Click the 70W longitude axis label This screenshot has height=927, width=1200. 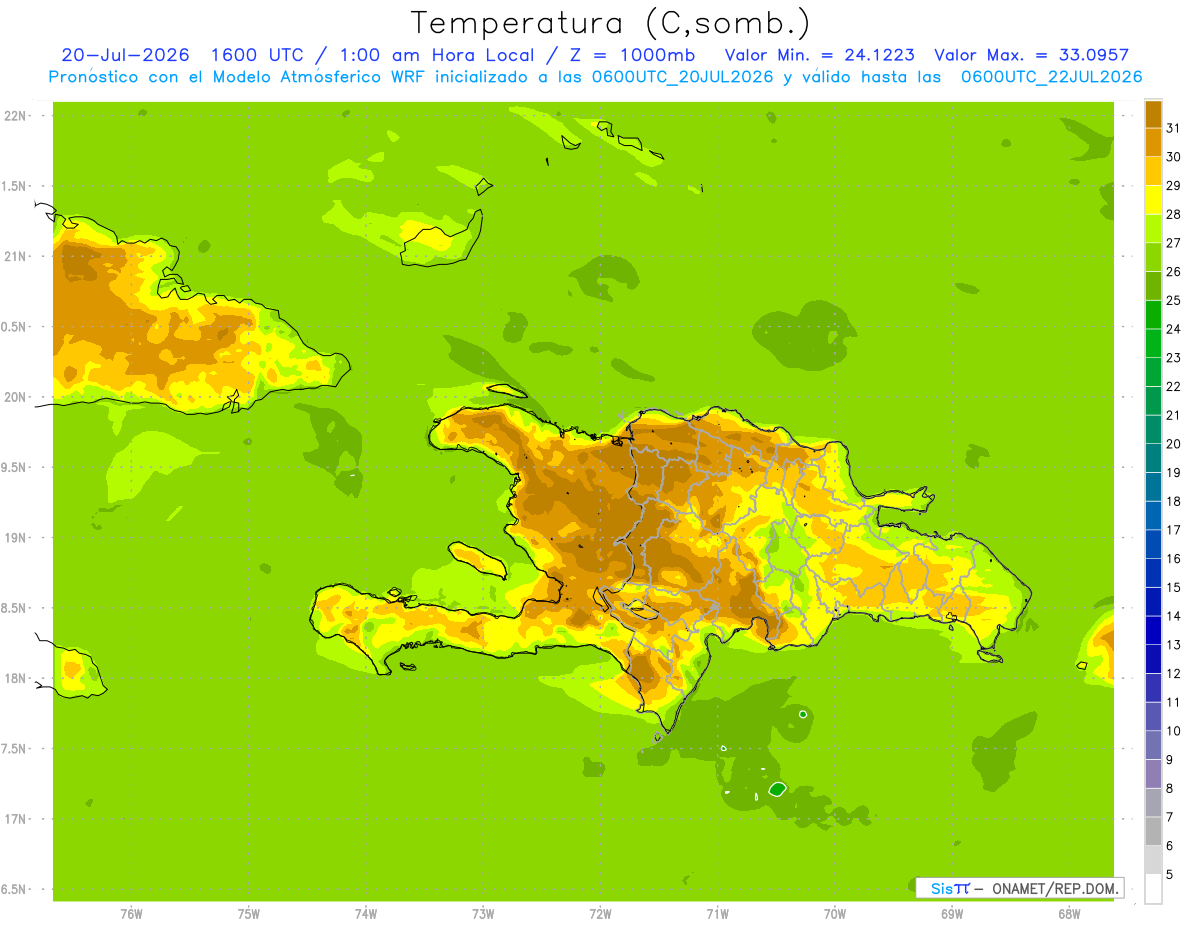(x=835, y=913)
